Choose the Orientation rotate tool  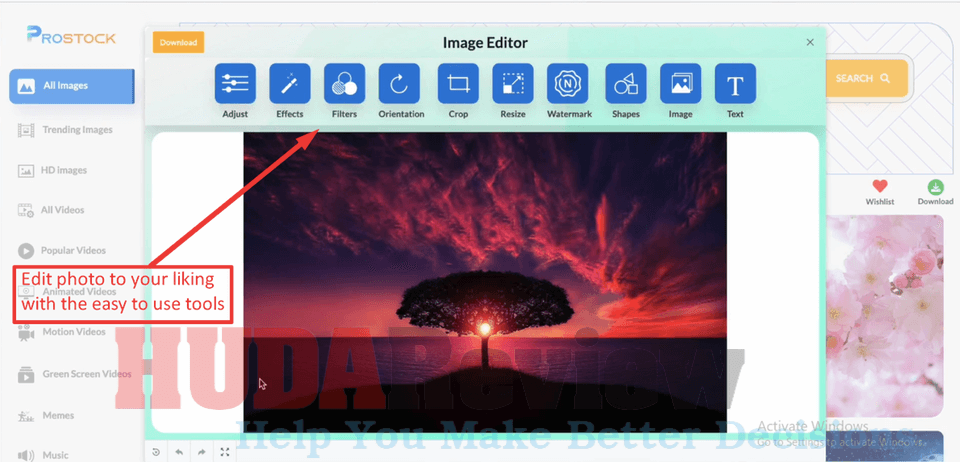pyautogui.click(x=399, y=84)
